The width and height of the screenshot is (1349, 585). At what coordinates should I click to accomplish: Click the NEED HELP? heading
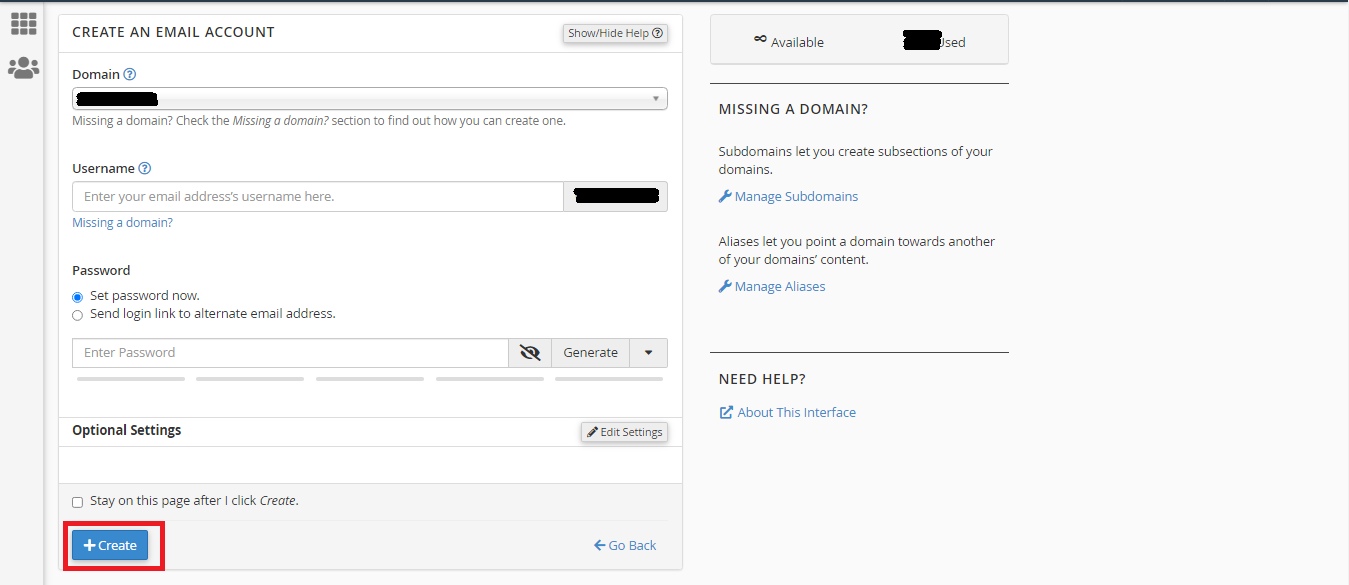point(762,379)
